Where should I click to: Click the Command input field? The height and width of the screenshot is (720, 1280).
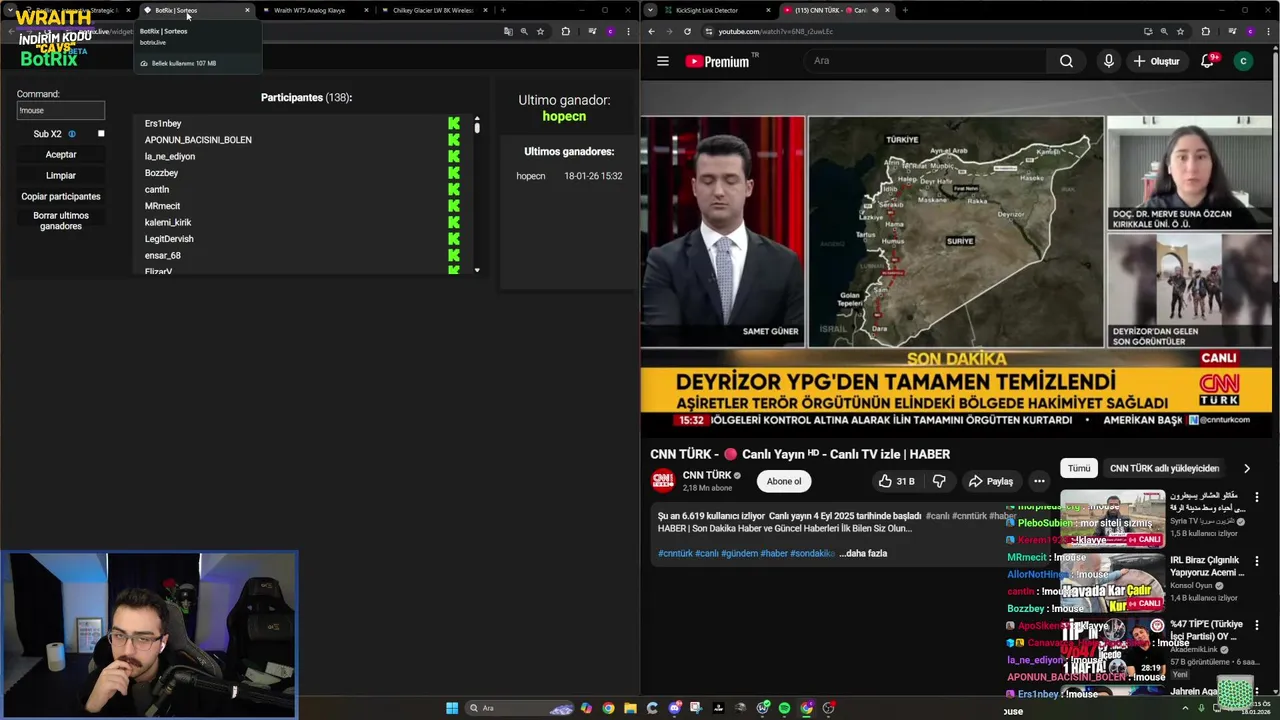[61, 110]
